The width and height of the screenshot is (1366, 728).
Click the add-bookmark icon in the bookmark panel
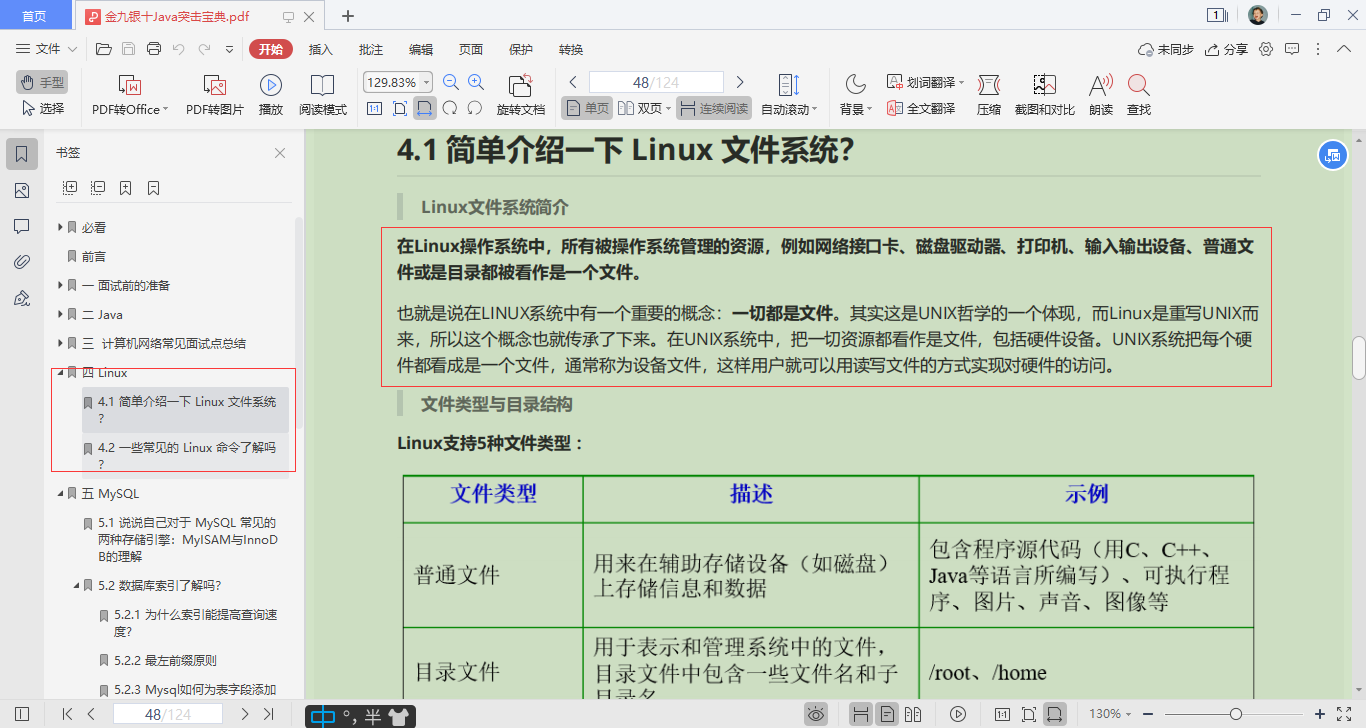126,188
